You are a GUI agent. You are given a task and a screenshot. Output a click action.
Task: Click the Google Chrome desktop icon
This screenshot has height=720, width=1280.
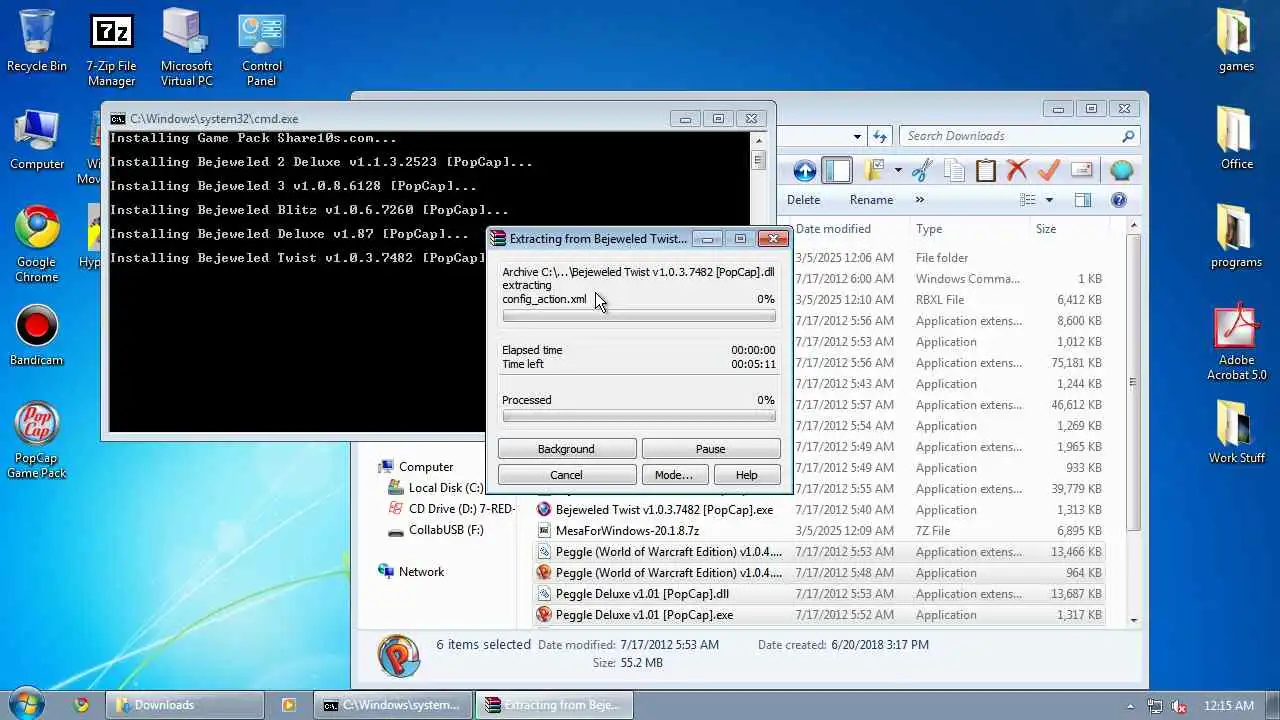37,245
